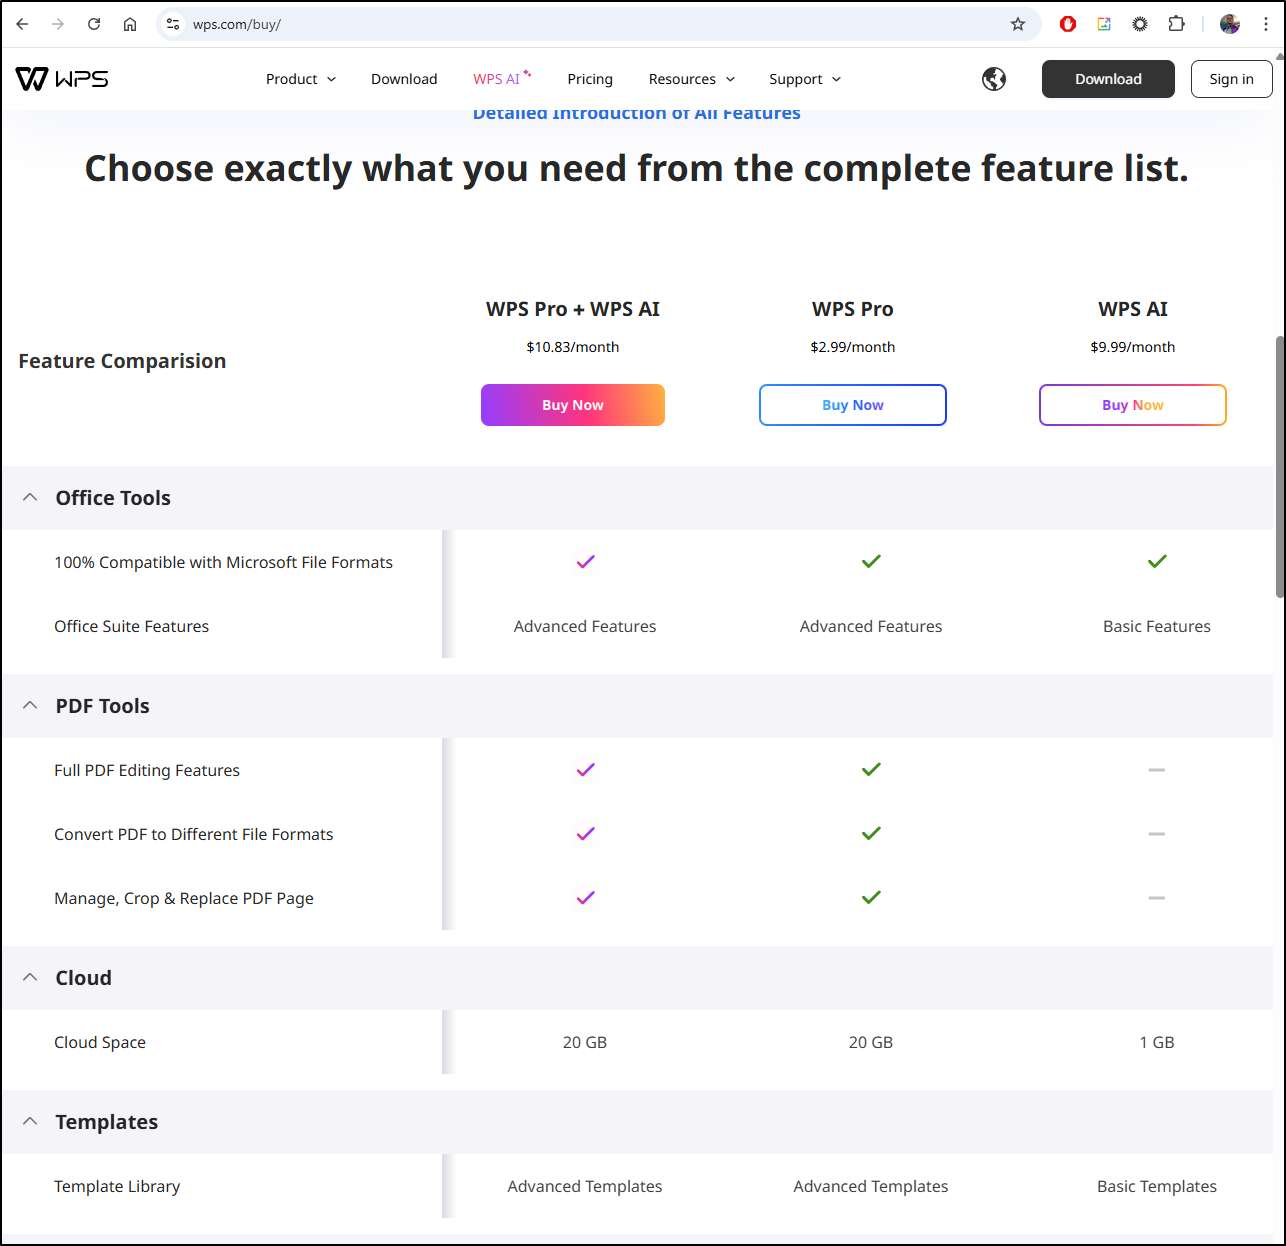Screen dimensions: 1286x1246
Task: Open the Resources dropdown menu
Action: coord(692,79)
